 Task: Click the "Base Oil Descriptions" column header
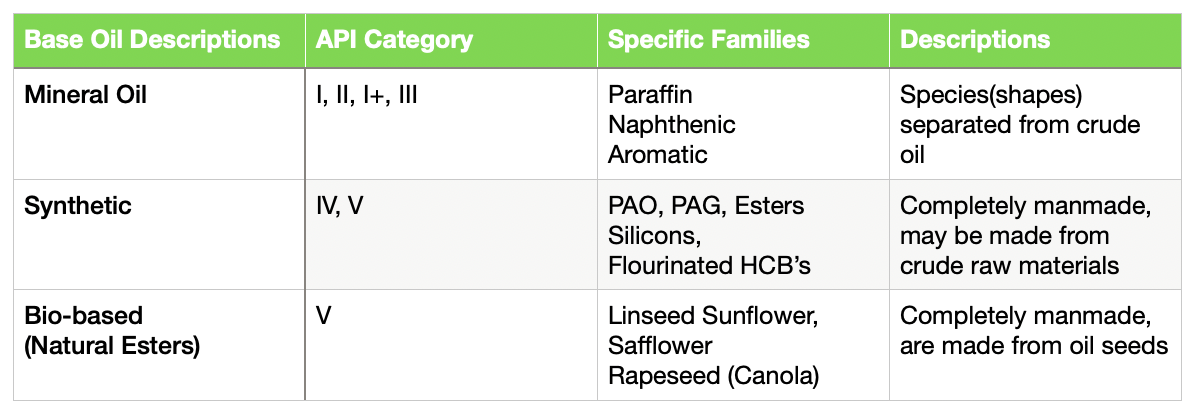152,41
